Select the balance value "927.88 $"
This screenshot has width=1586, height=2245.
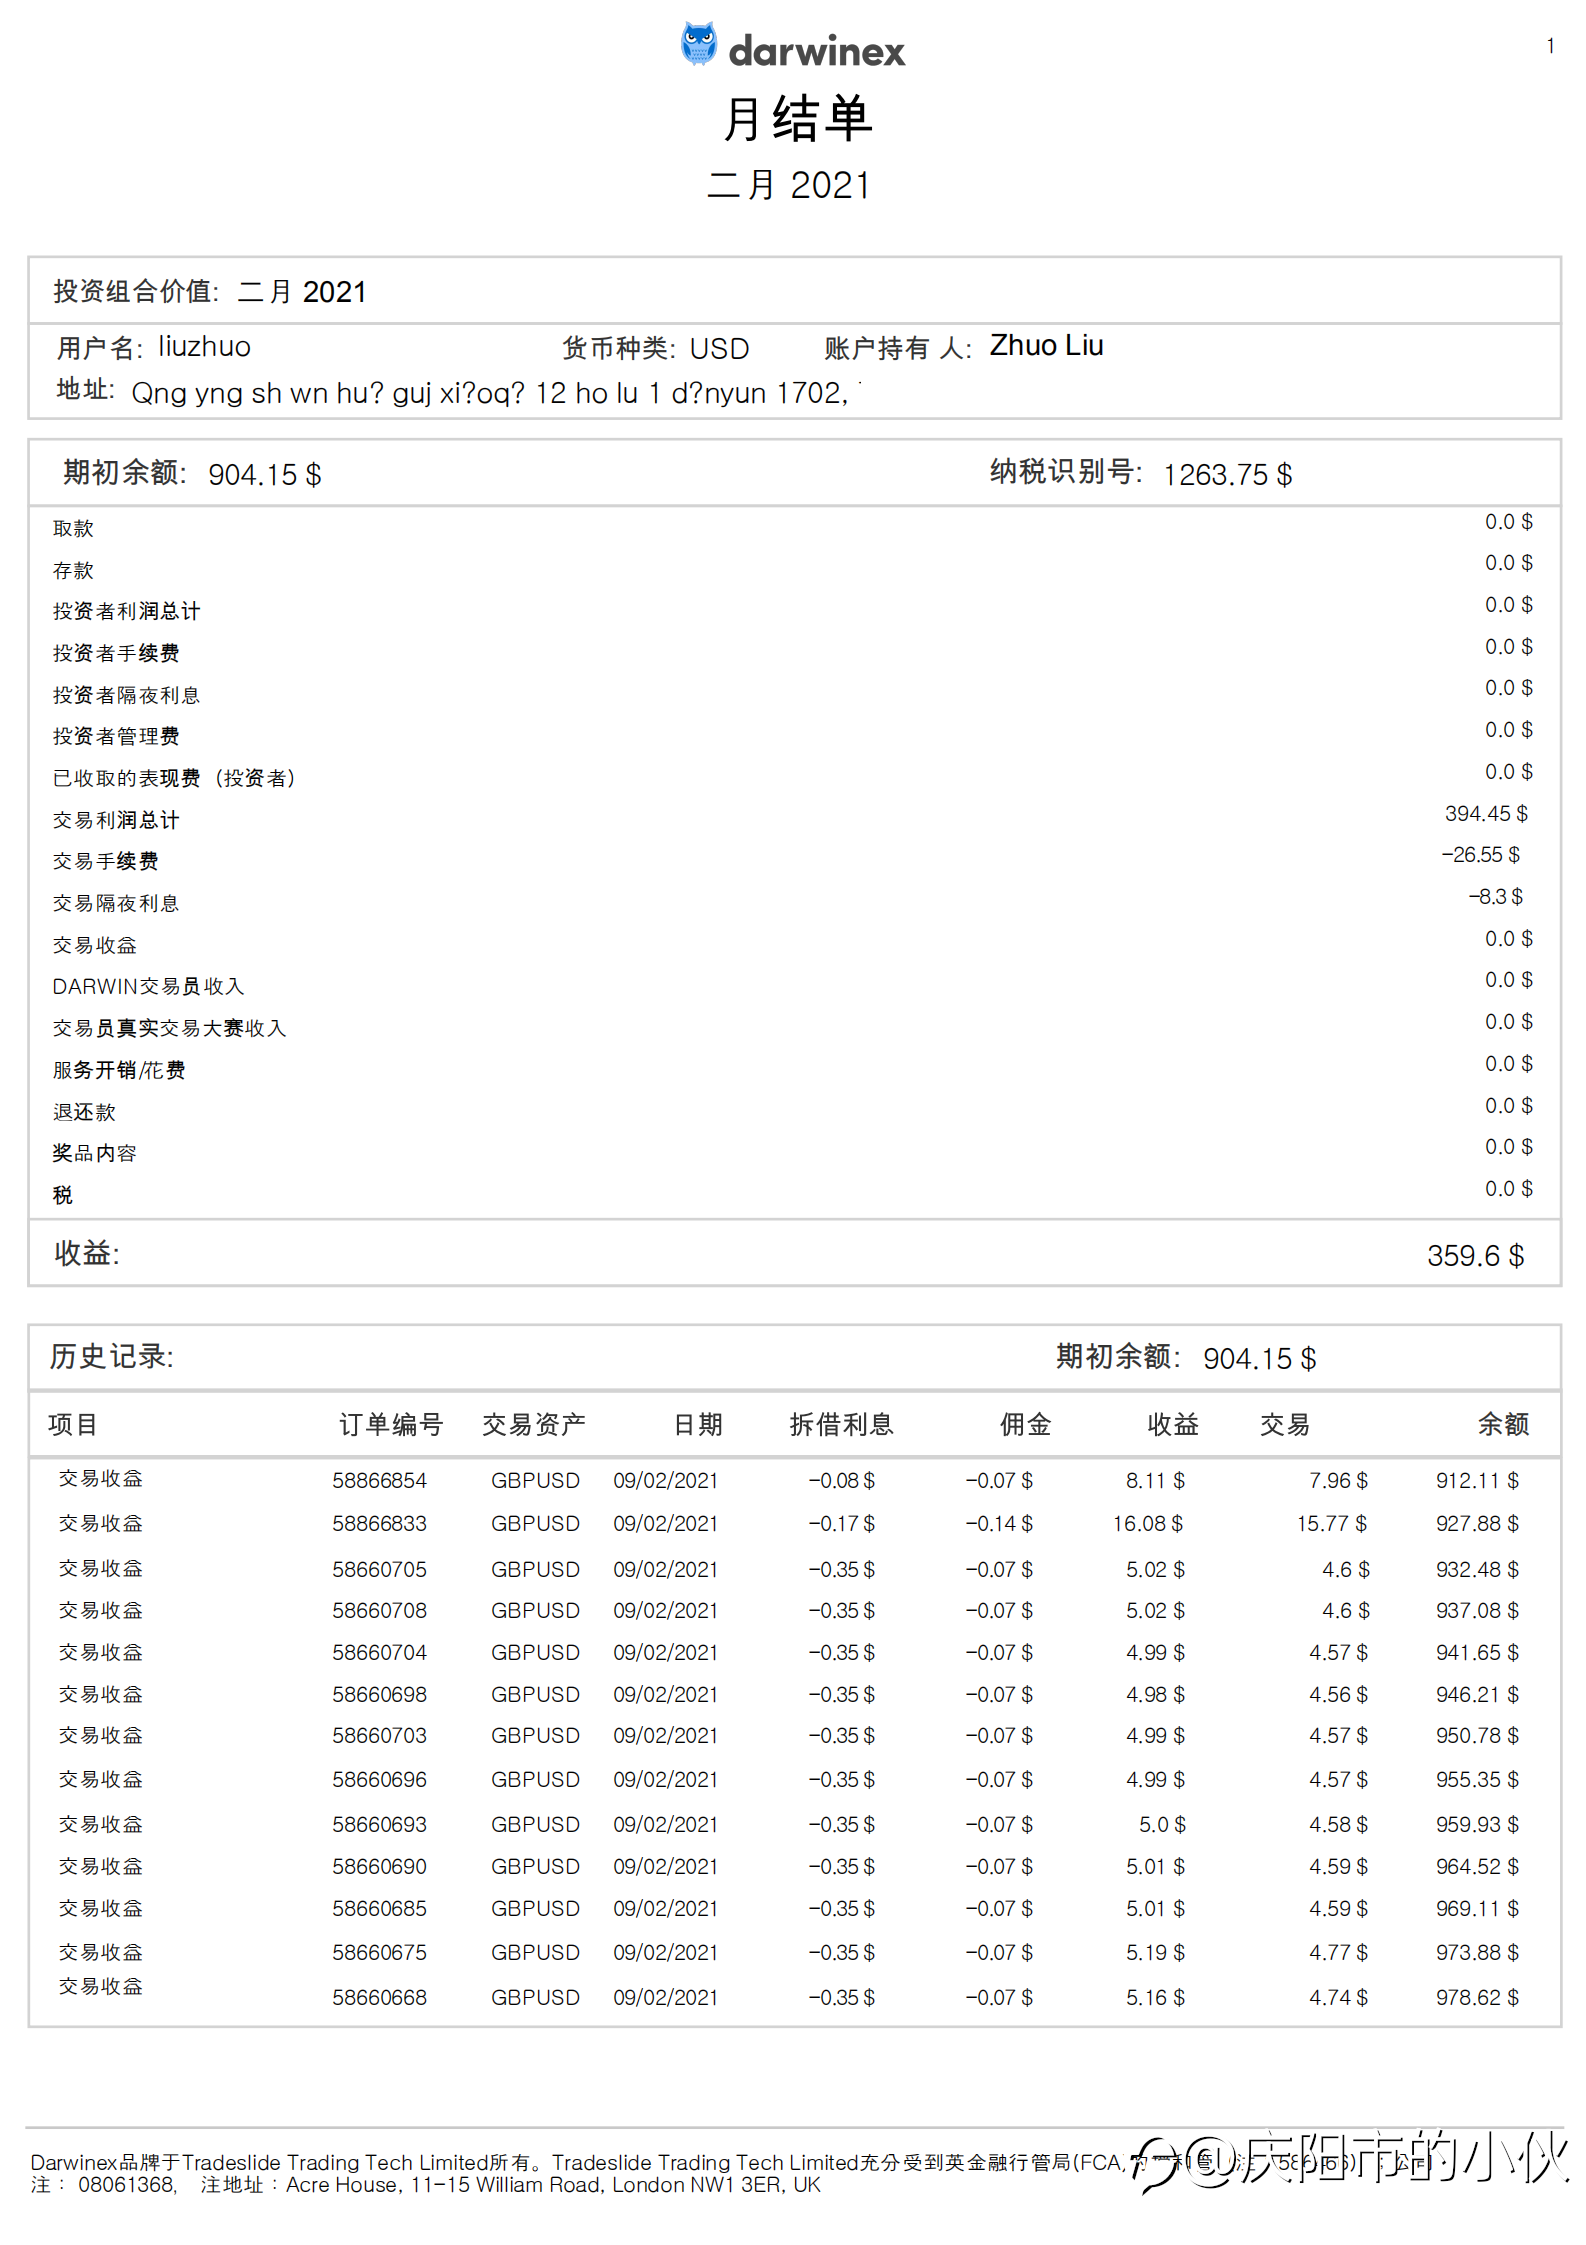click(x=1477, y=1523)
